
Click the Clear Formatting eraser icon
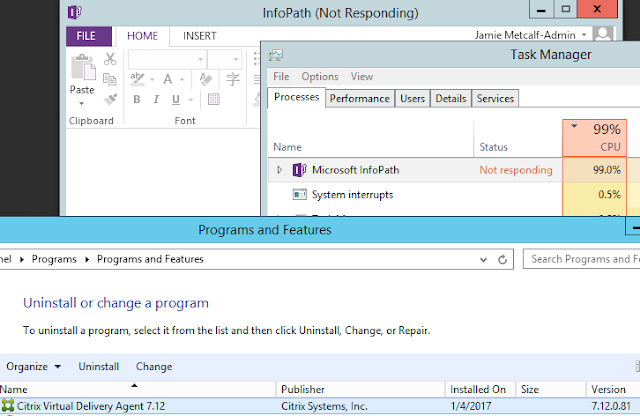click(x=206, y=79)
